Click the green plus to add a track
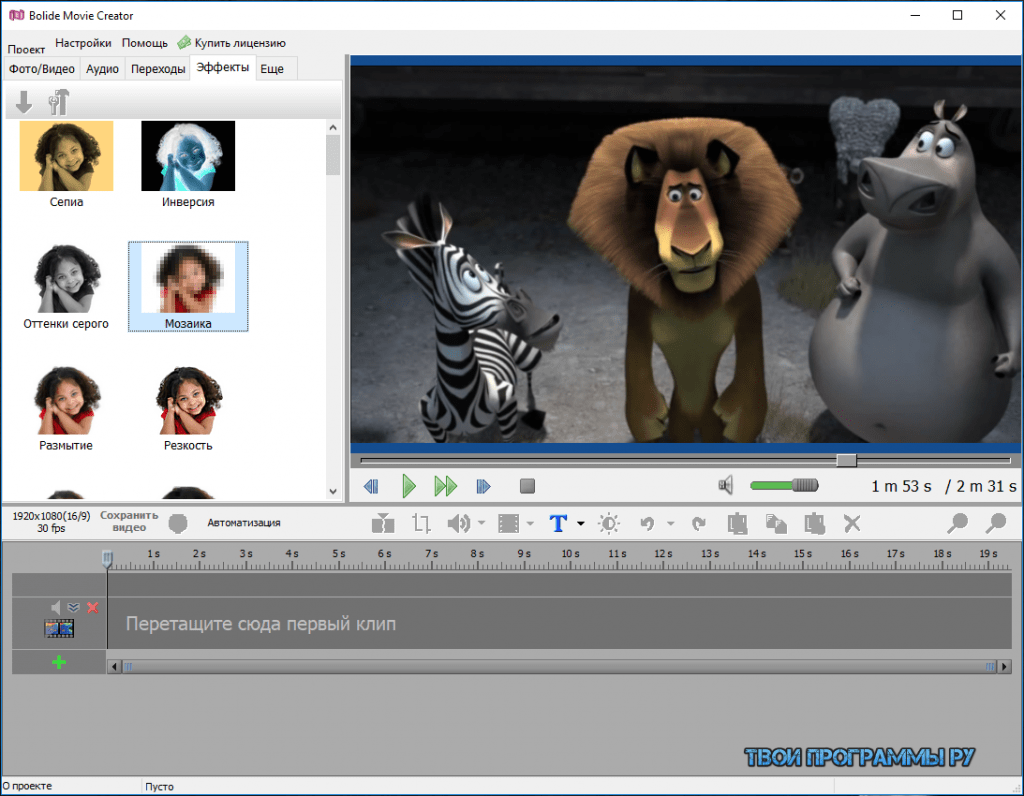This screenshot has height=796, width=1024. (58, 662)
